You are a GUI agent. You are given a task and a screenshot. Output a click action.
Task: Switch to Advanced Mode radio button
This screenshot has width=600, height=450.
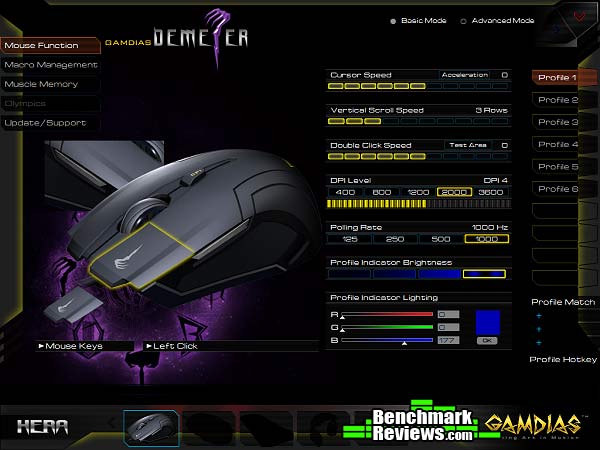click(x=463, y=21)
